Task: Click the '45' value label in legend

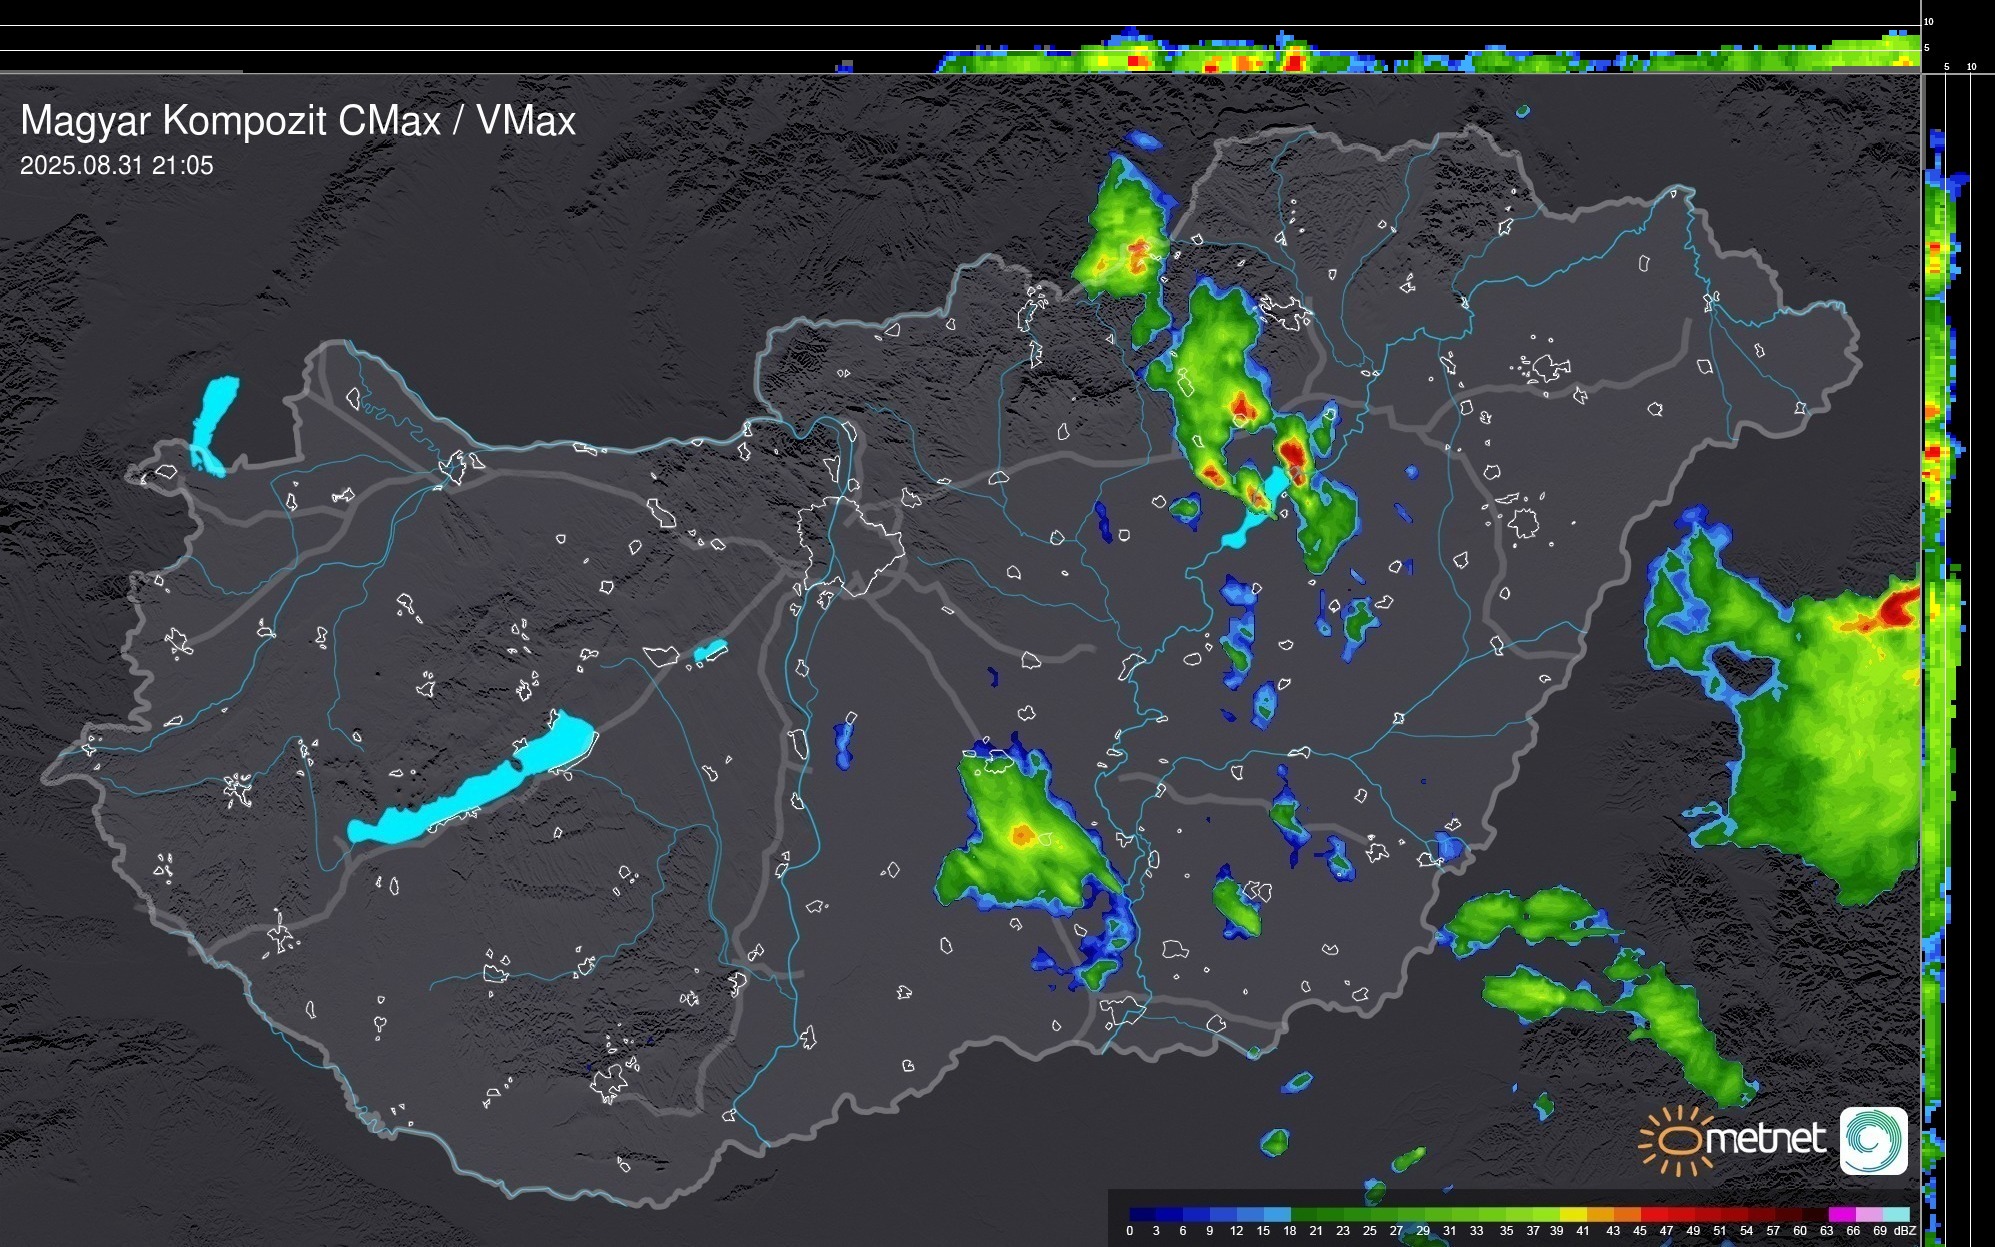Action: pyautogui.click(x=1639, y=1231)
